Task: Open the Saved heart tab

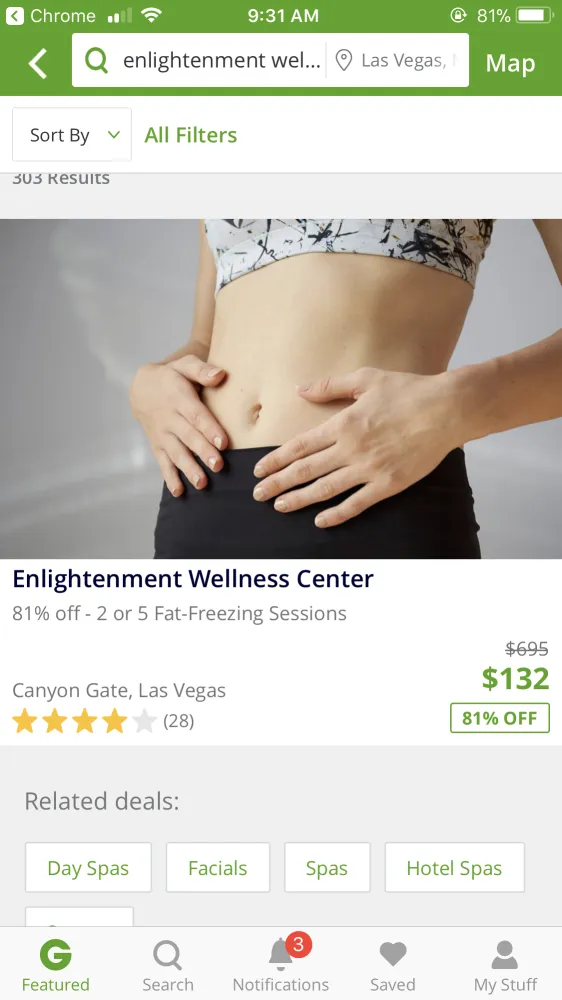Action: click(x=392, y=964)
